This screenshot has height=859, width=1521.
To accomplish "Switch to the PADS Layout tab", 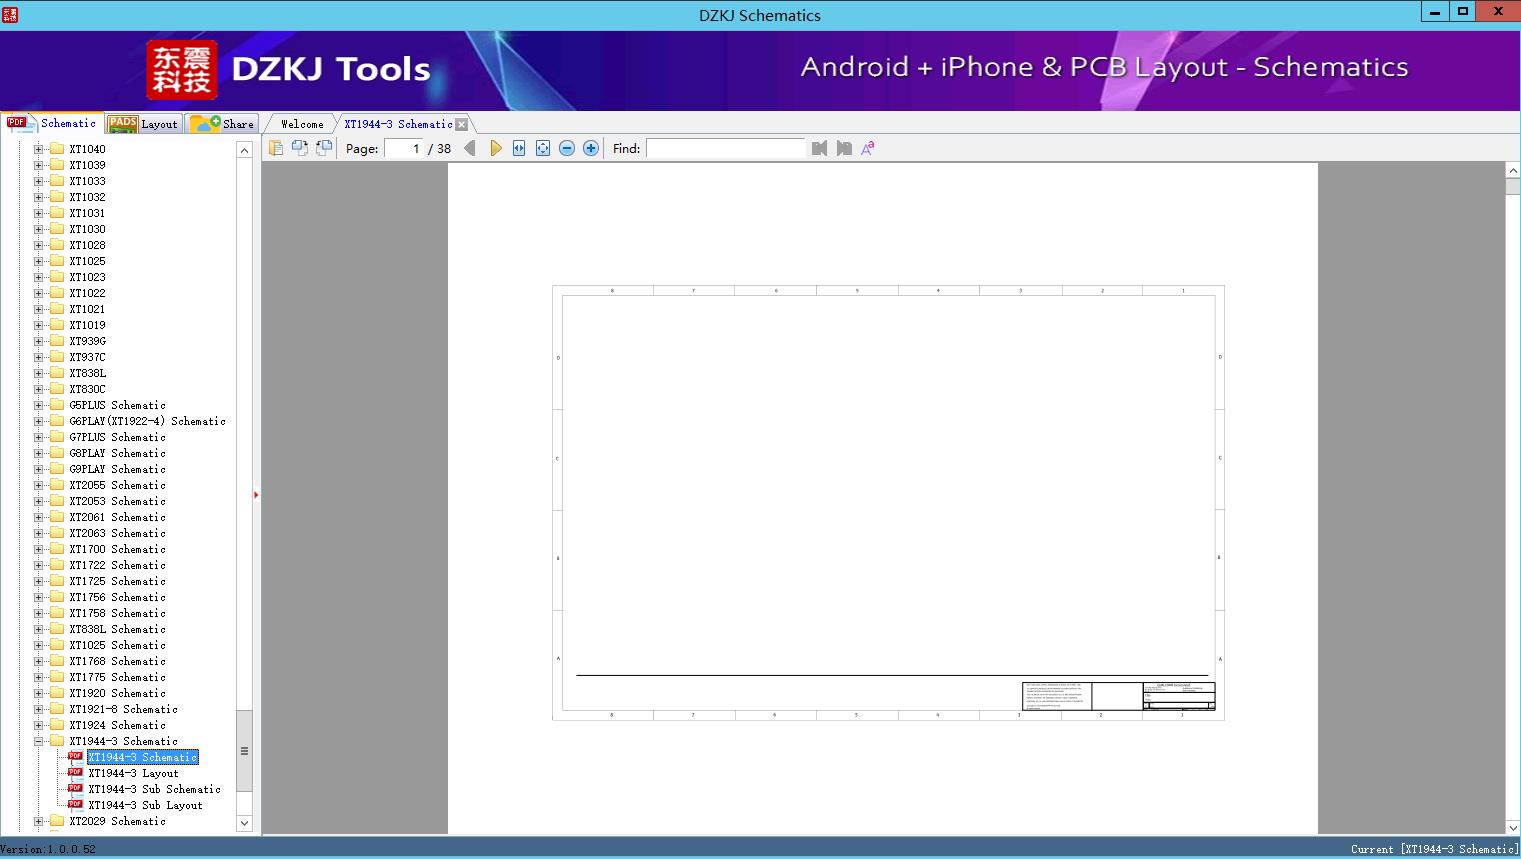I will [143, 124].
